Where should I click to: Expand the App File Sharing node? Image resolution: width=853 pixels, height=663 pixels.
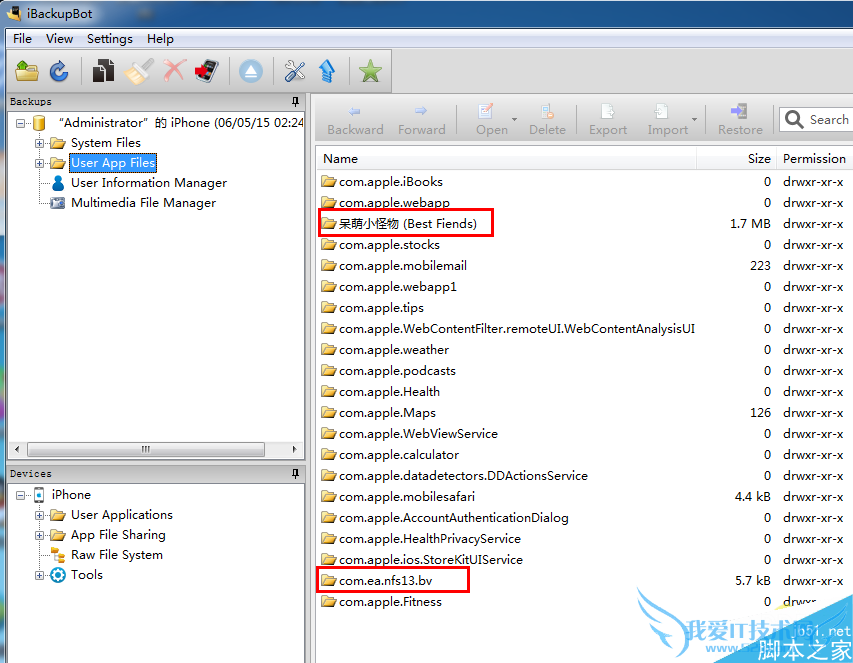39,535
